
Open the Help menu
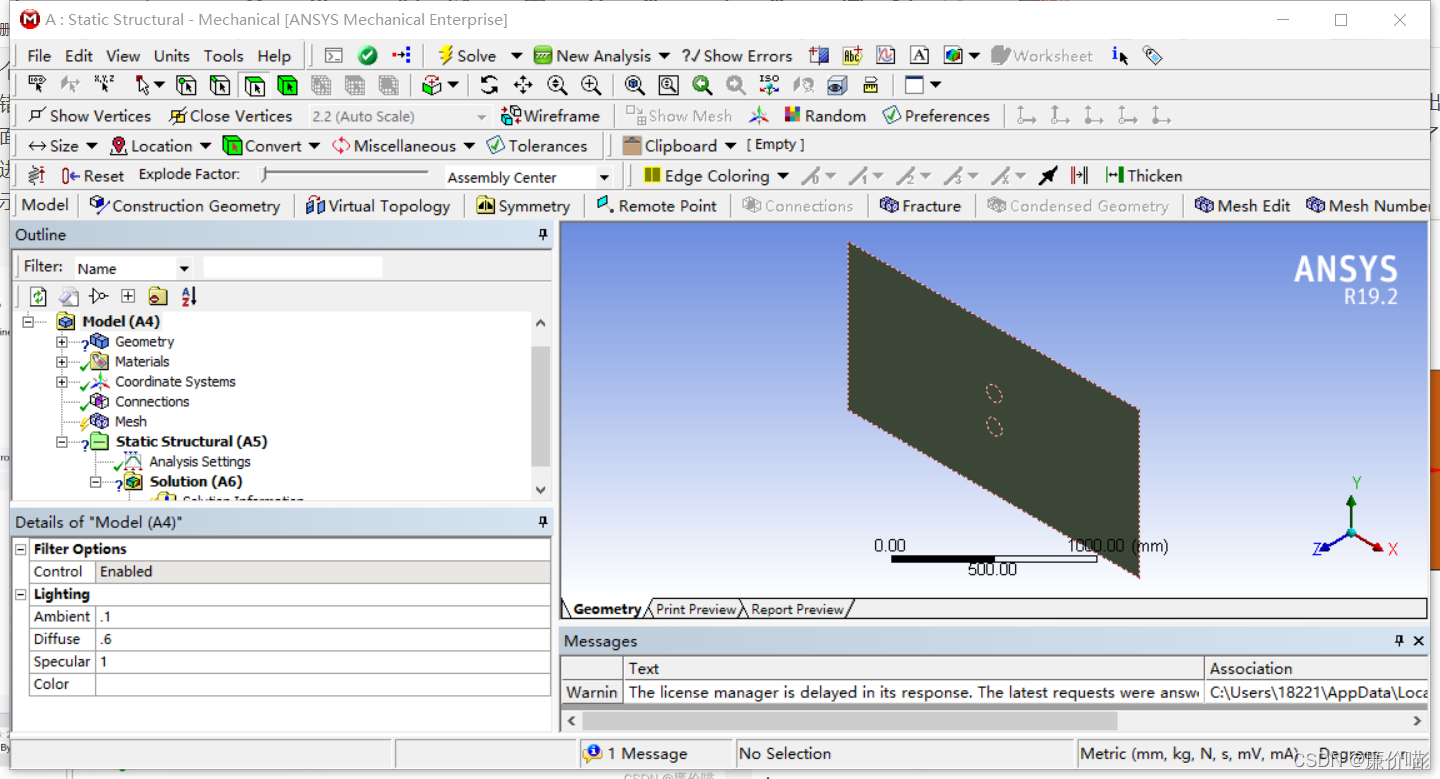274,56
